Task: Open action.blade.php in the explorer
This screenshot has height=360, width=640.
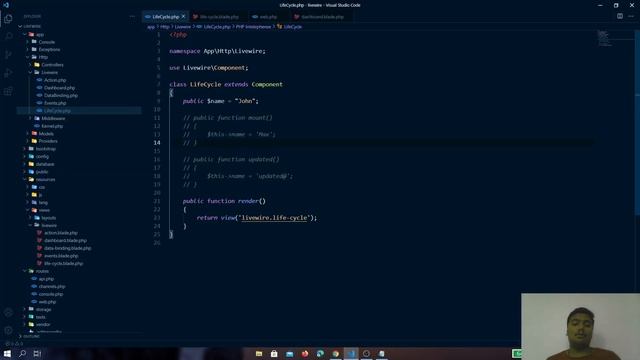Action: click(x=61, y=233)
